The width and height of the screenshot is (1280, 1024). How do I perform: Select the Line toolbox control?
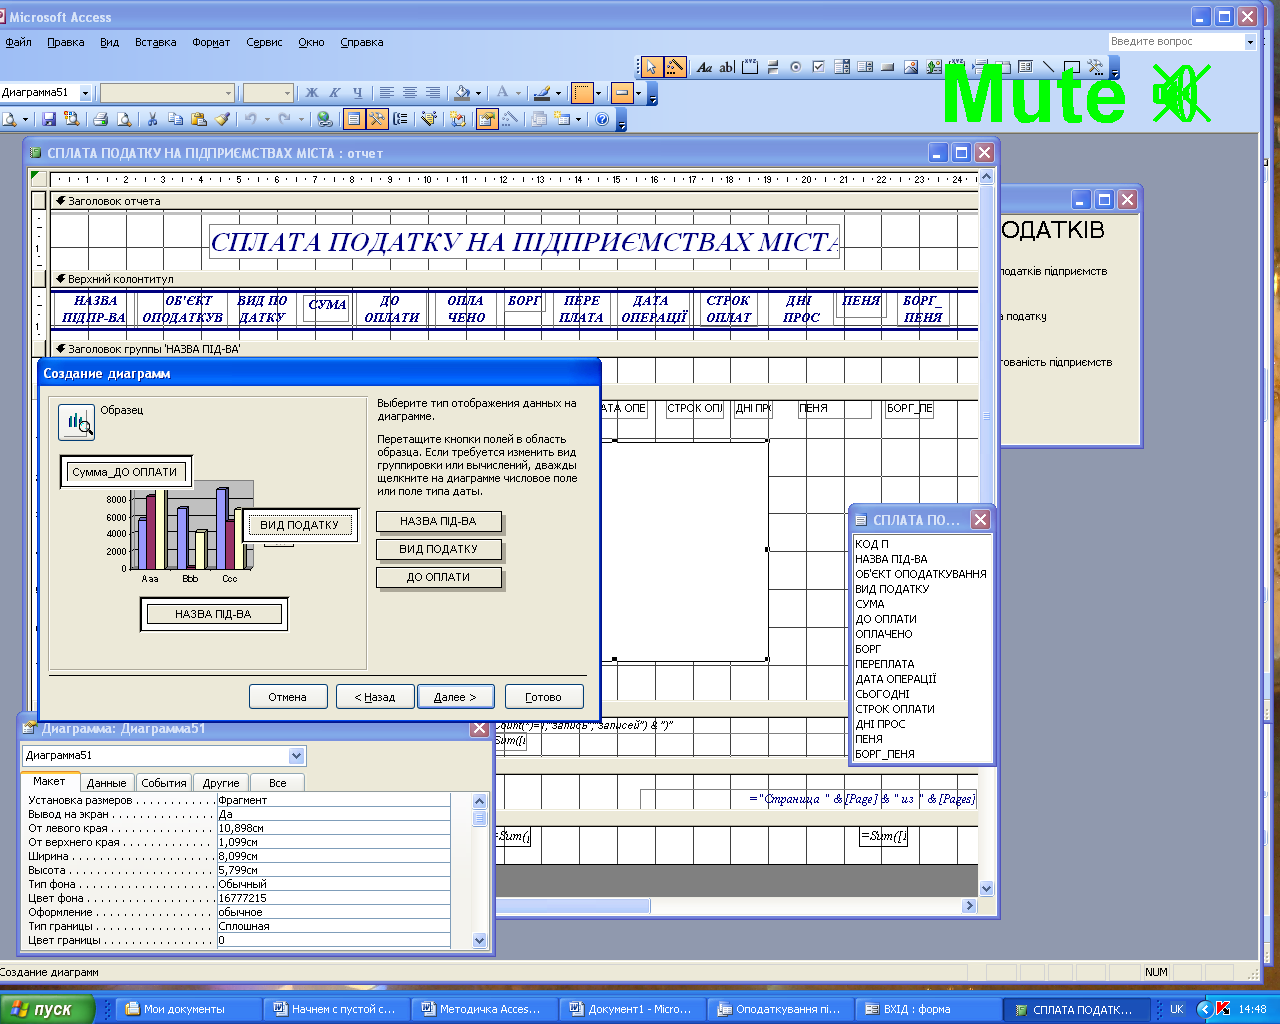tap(1048, 67)
